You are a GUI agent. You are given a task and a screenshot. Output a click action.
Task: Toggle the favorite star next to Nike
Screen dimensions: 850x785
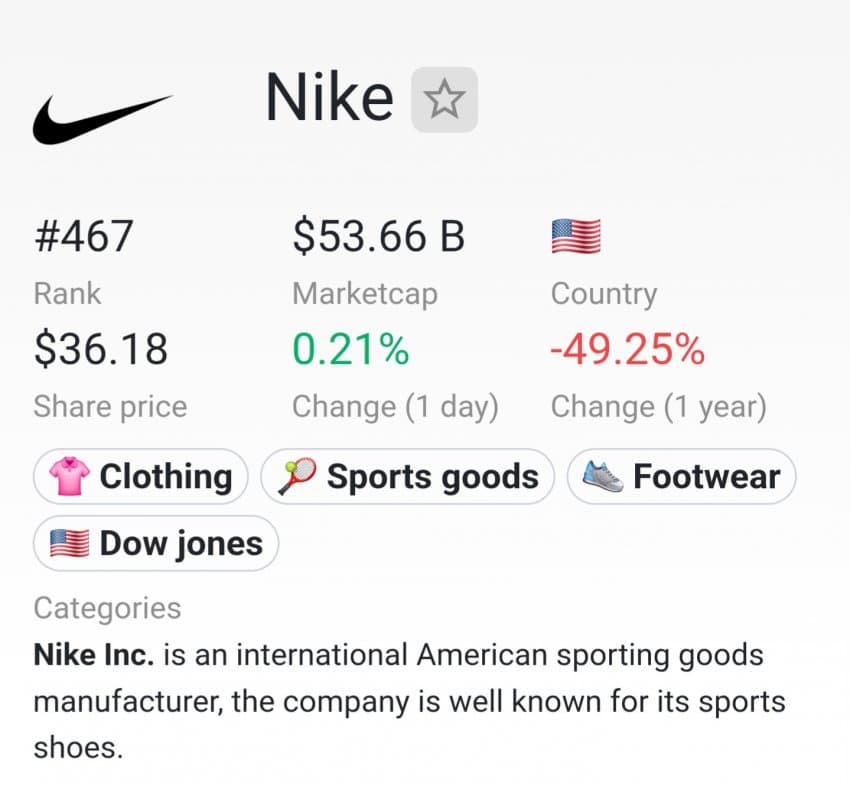click(x=445, y=99)
